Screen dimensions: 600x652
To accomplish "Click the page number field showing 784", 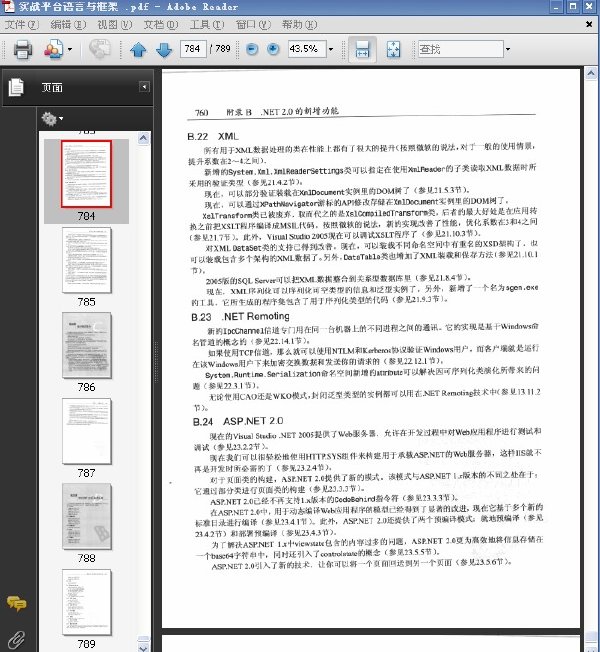I will pyautogui.click(x=193, y=49).
